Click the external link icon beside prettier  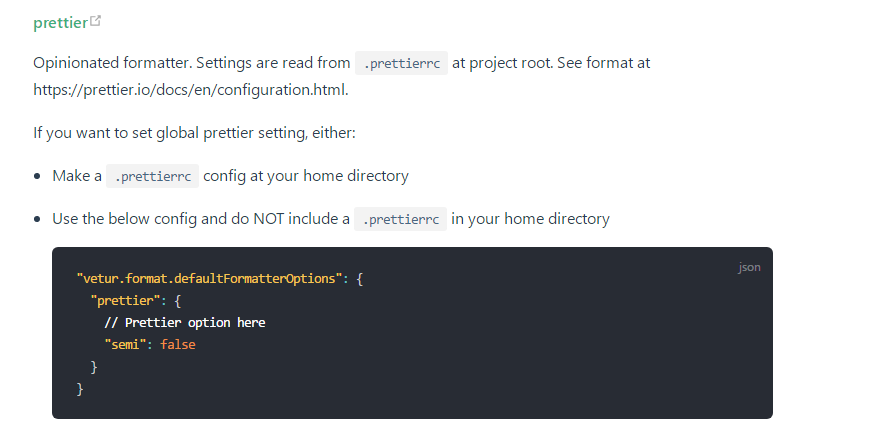point(96,21)
